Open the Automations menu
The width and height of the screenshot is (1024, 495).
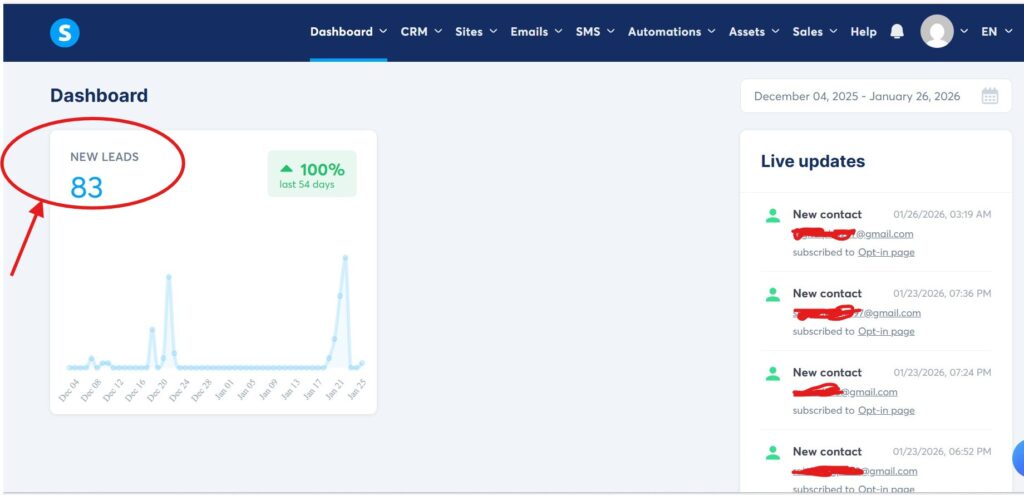click(x=671, y=32)
